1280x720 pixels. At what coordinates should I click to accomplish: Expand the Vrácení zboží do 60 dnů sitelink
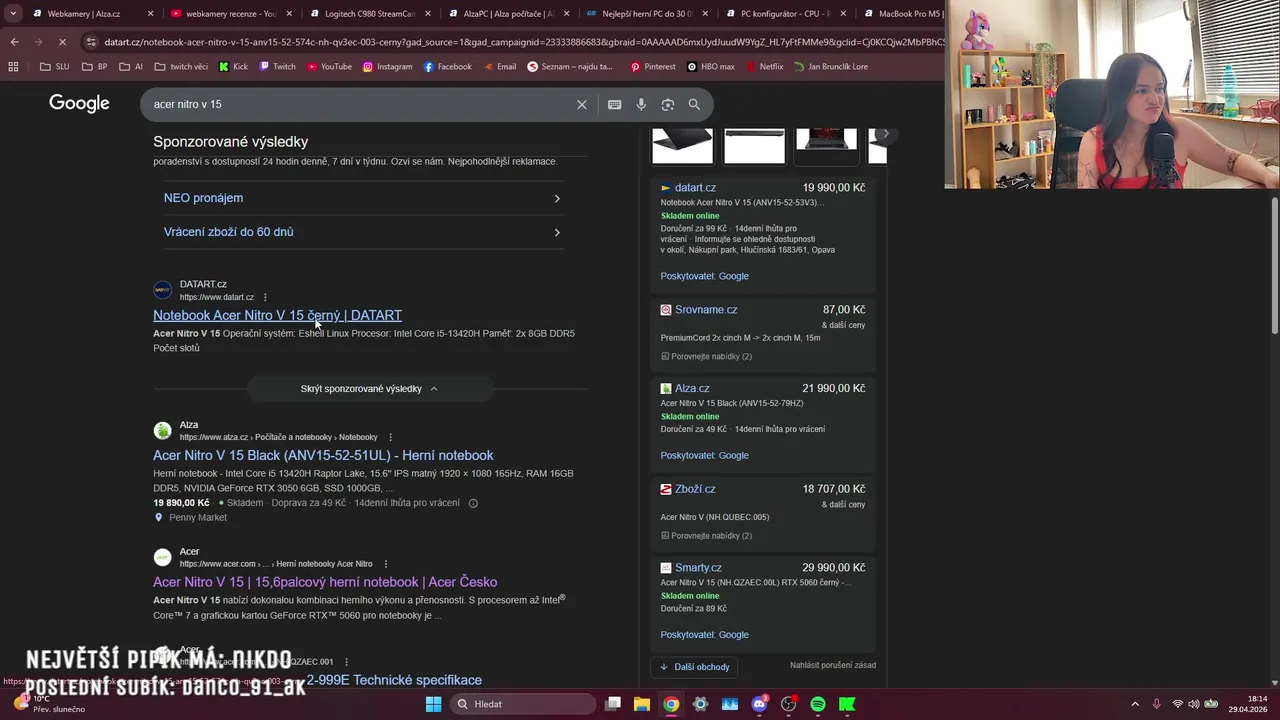(x=362, y=232)
